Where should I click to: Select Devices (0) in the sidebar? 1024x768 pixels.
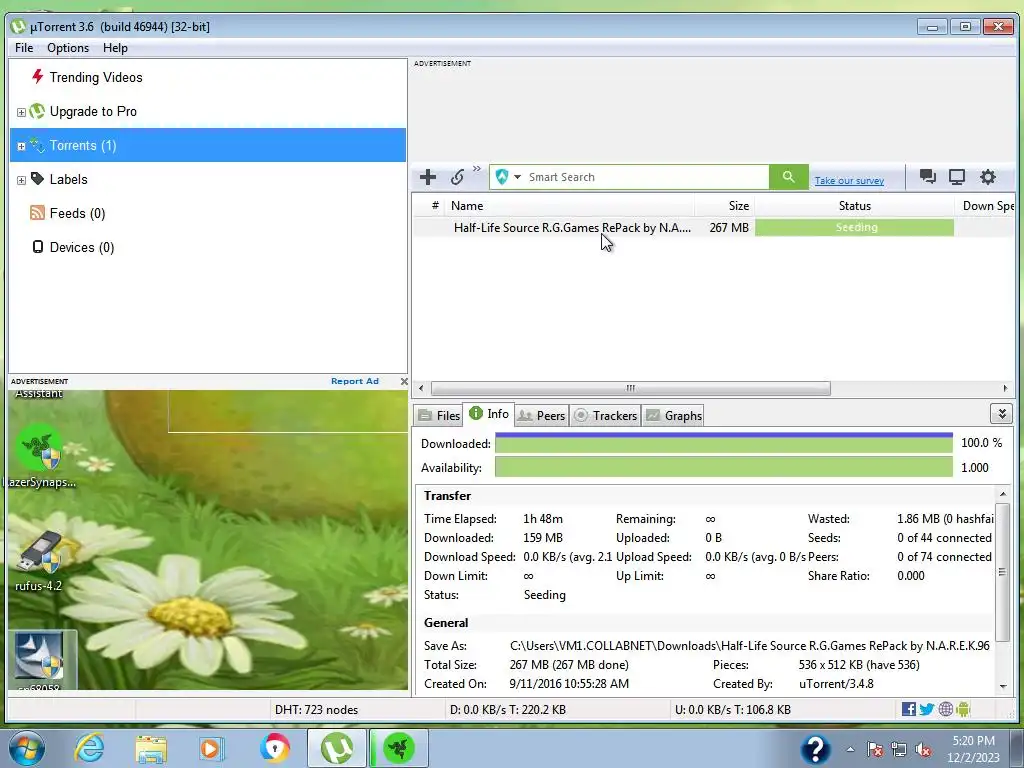[82, 247]
